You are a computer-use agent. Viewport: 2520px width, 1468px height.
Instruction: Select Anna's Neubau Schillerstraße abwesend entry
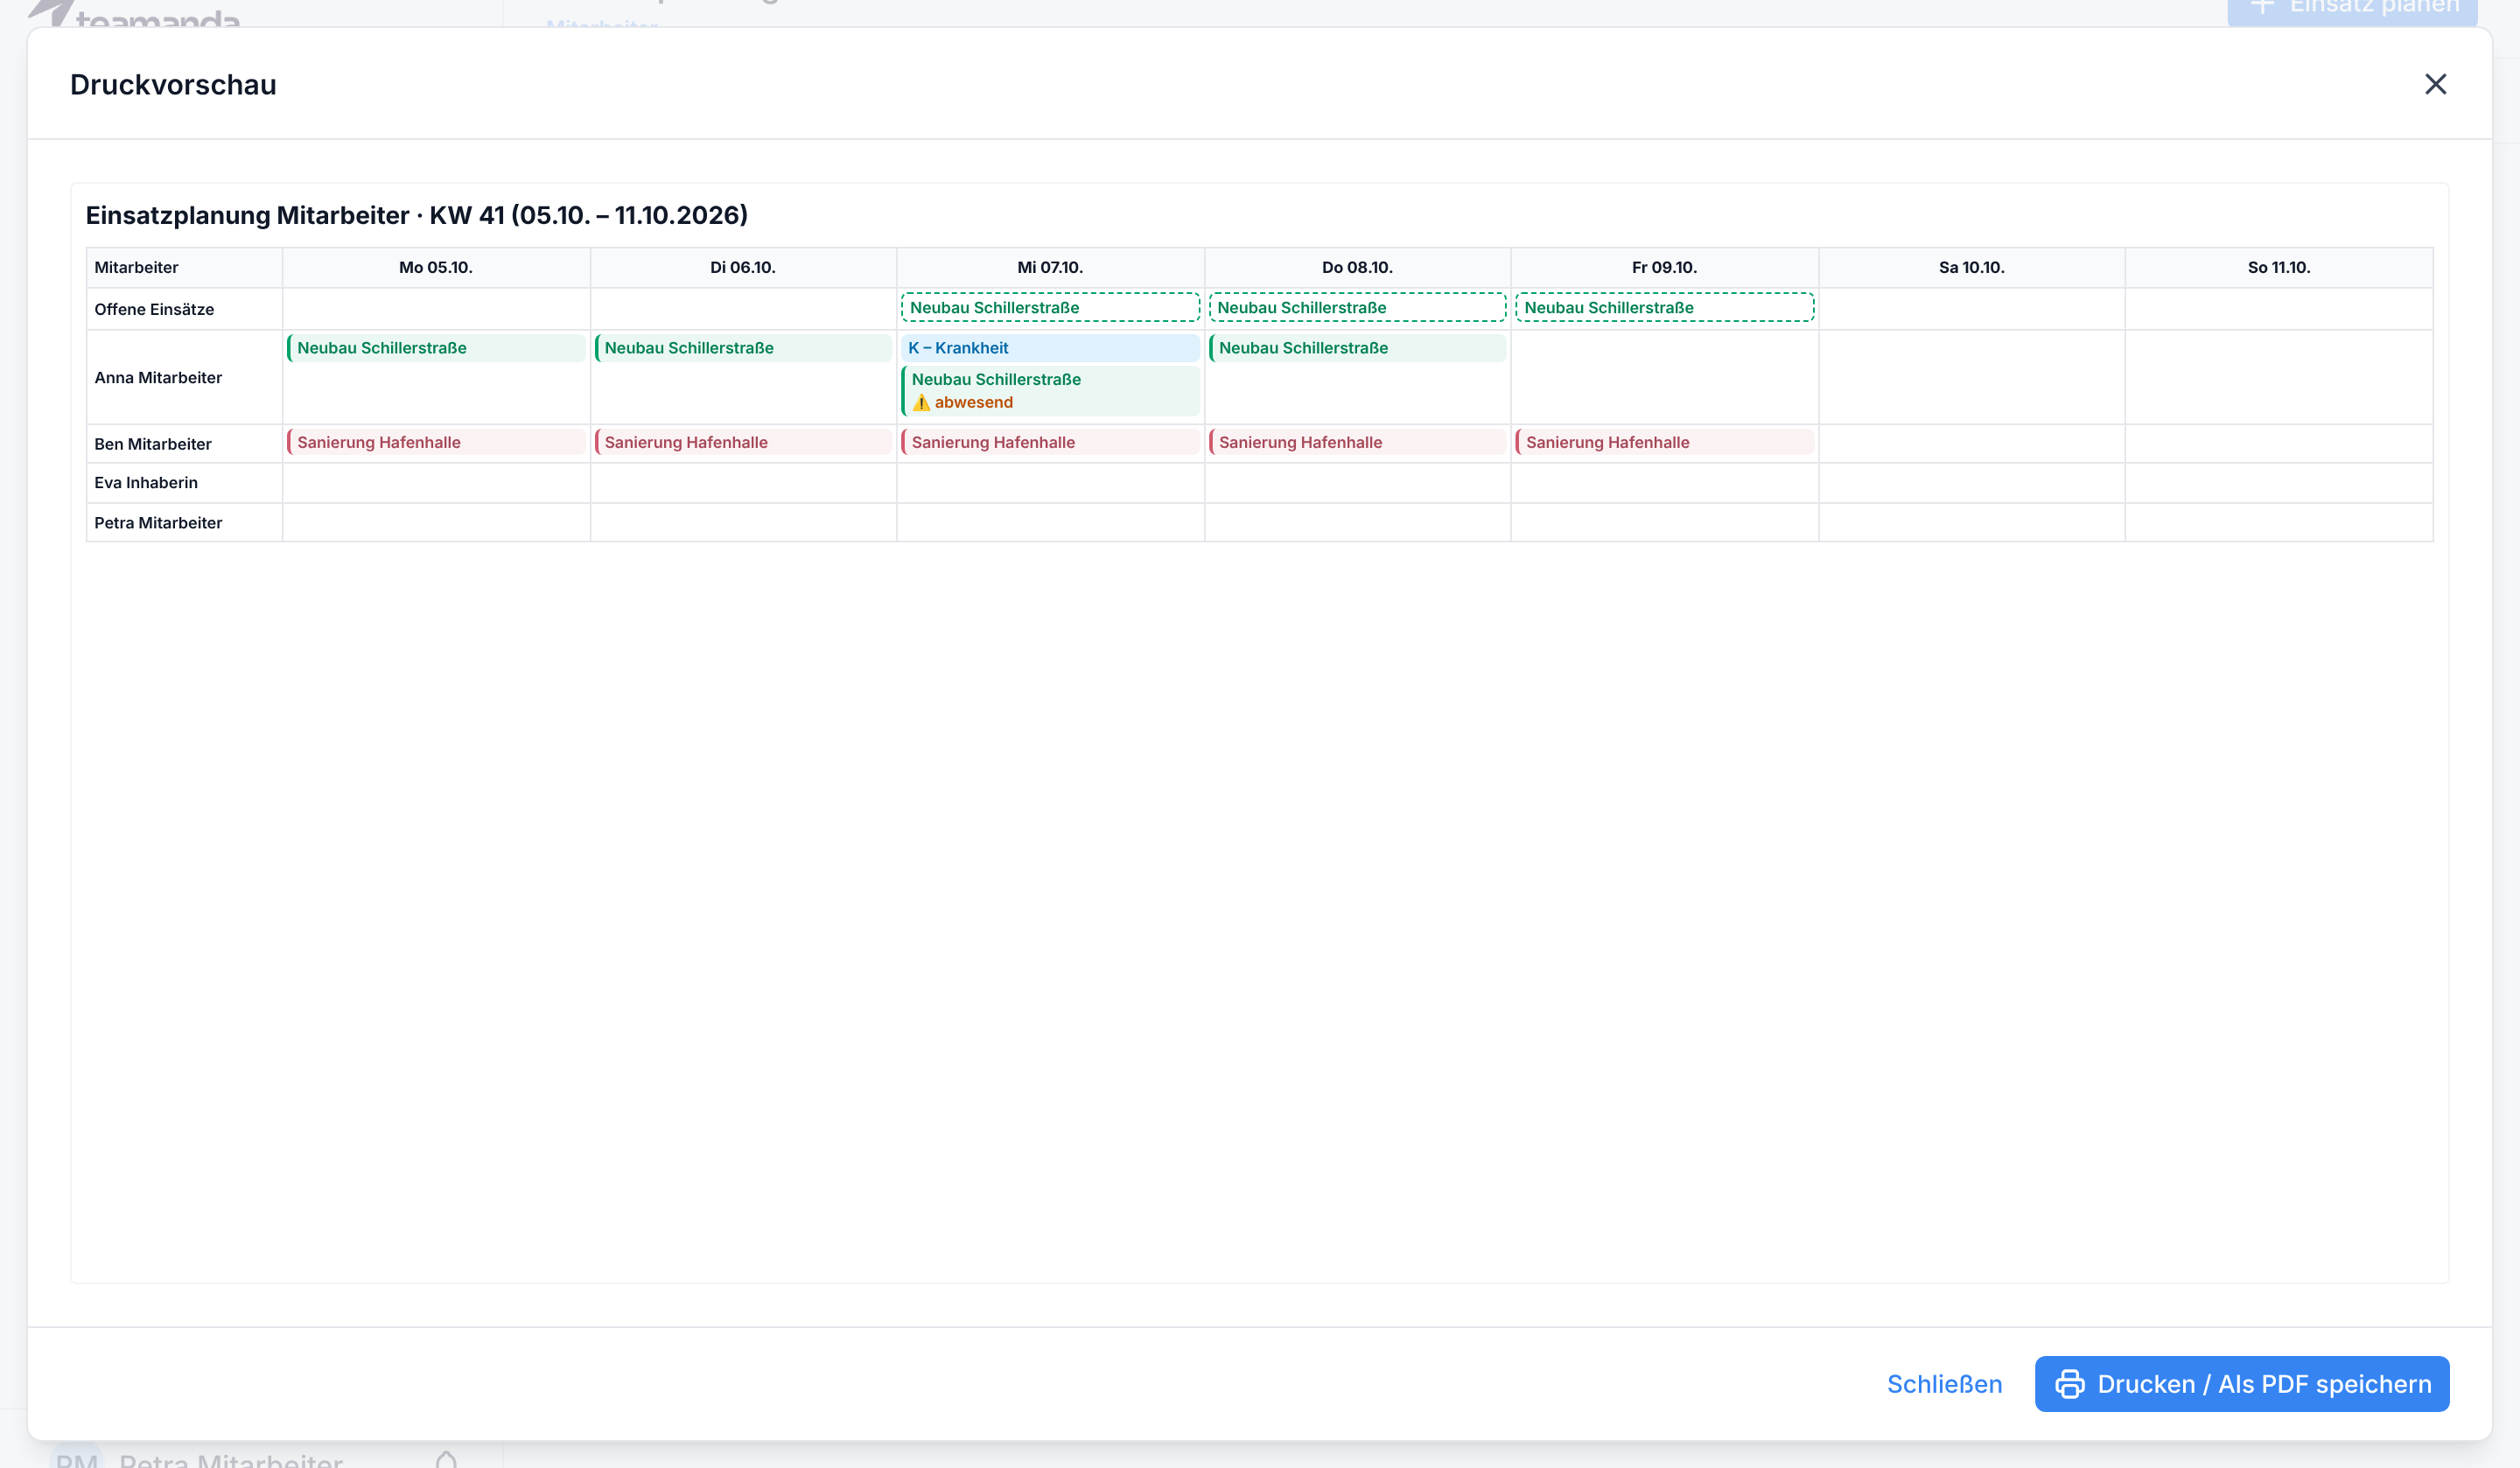click(x=1050, y=391)
